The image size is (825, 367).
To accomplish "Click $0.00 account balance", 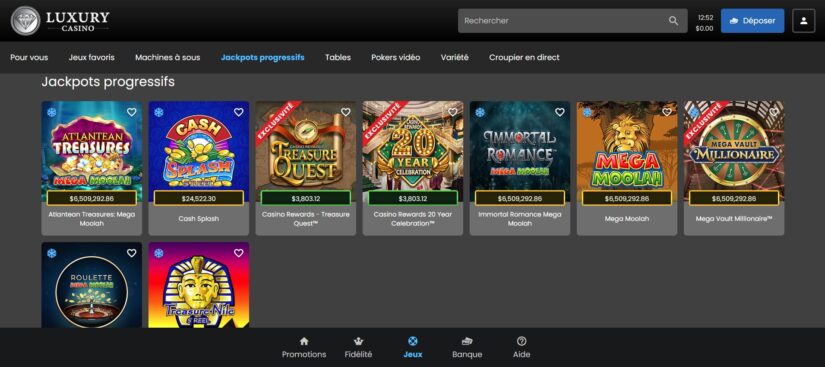I will click(705, 28).
